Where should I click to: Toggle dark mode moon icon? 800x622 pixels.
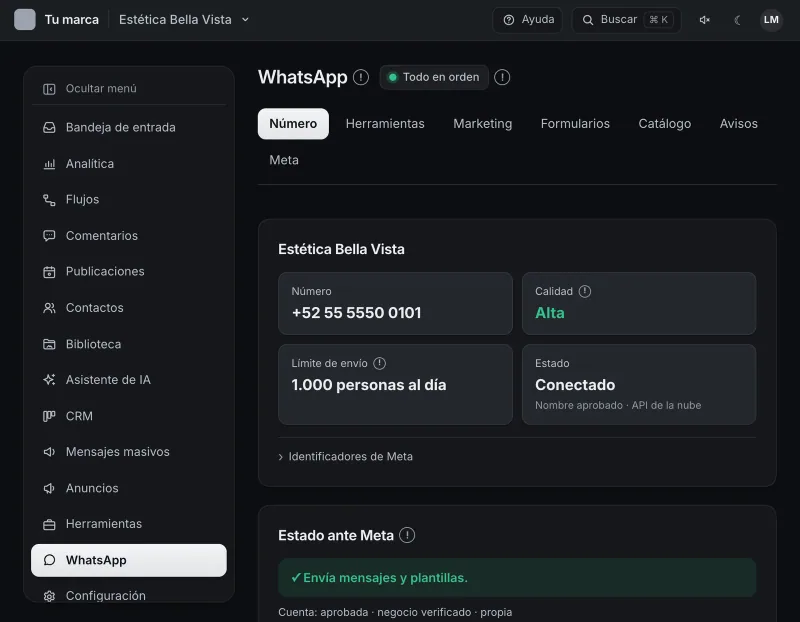pos(738,20)
